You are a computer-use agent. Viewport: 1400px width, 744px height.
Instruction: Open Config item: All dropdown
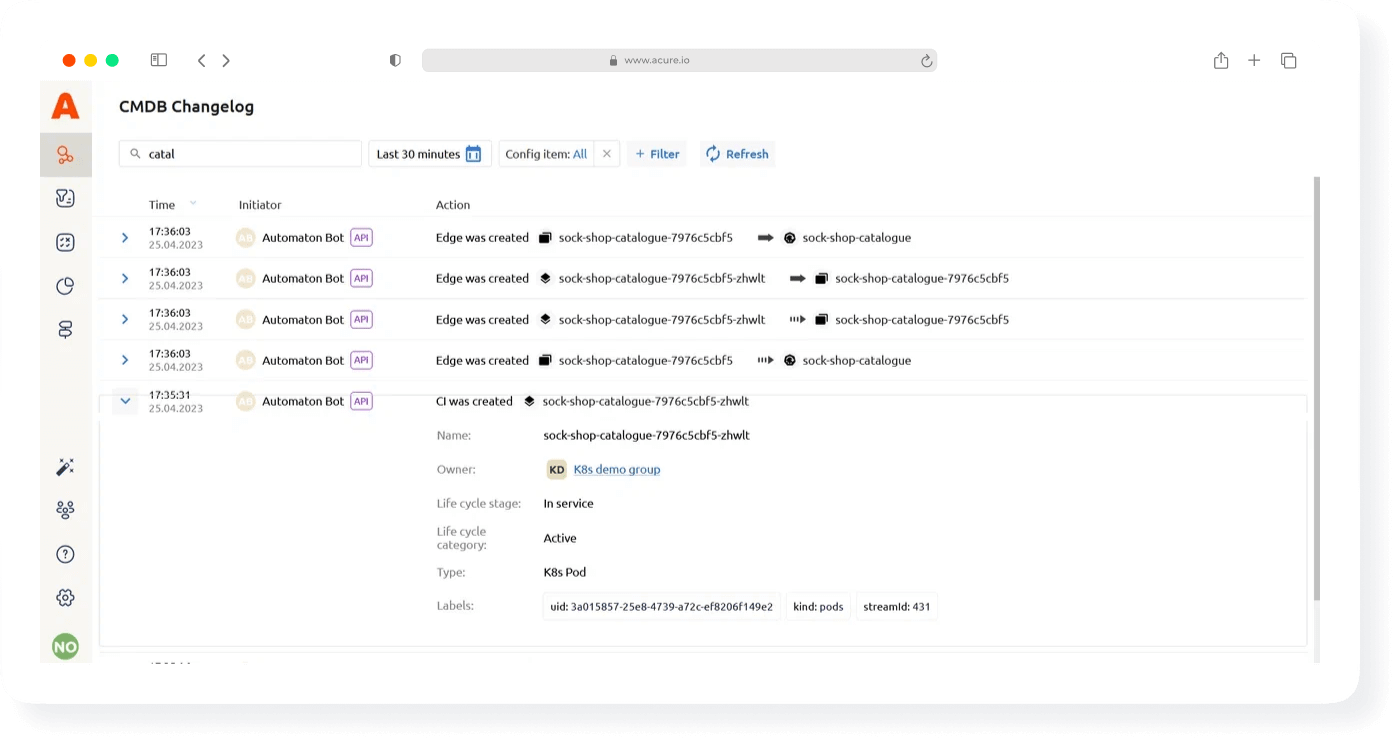tap(546, 154)
